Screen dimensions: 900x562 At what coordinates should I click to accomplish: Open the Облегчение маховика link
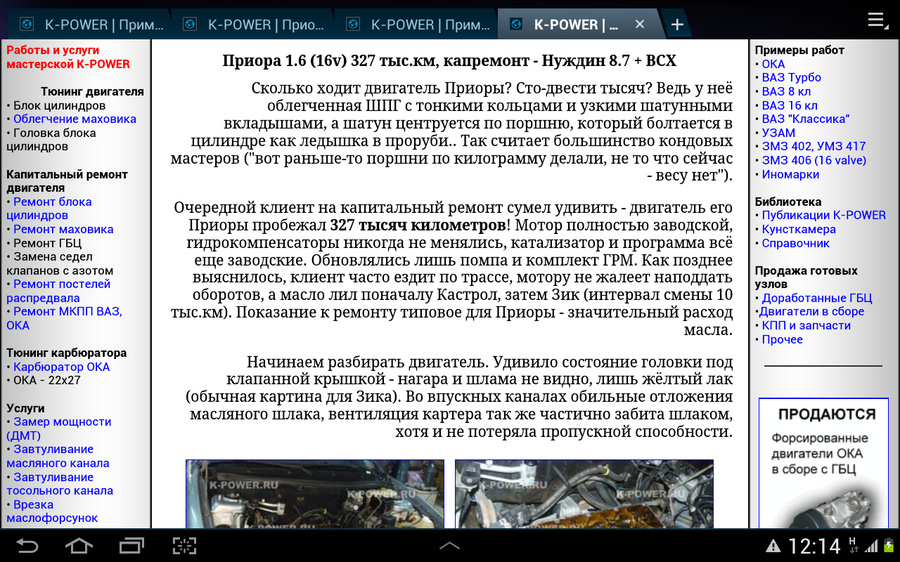click(75, 119)
